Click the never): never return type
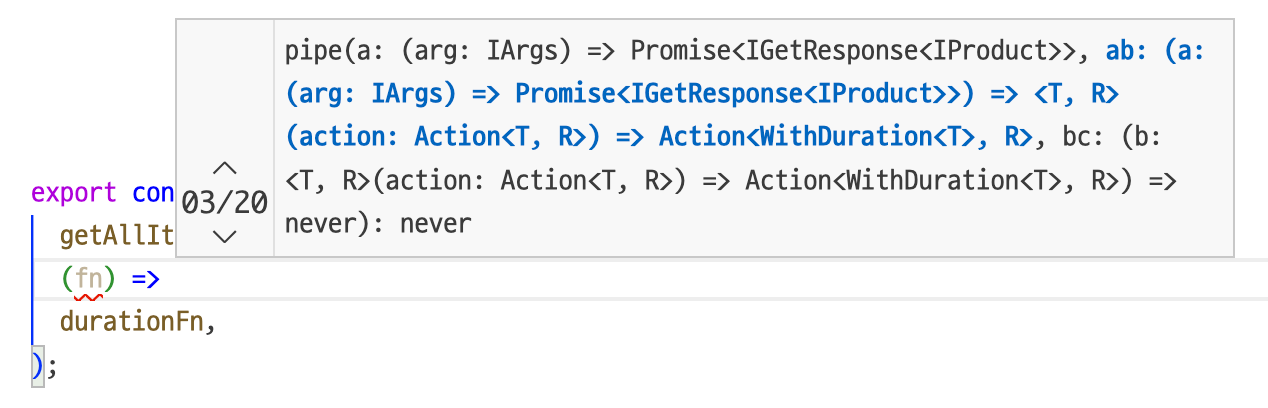1268x408 pixels. point(378,223)
